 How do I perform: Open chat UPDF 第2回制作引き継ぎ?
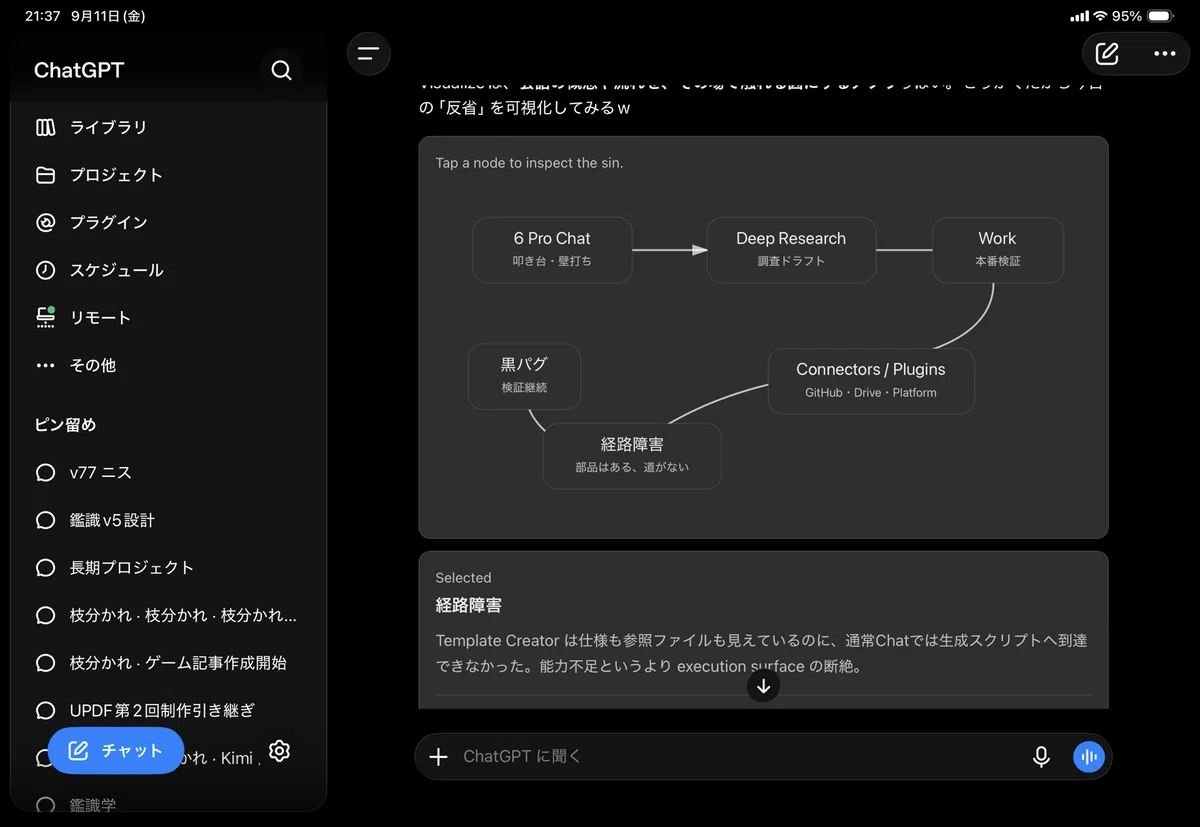(168, 711)
